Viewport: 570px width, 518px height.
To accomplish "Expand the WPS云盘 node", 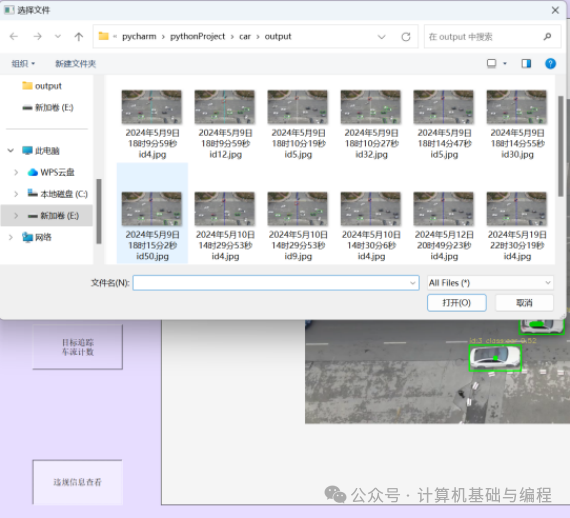I will 16,172.
